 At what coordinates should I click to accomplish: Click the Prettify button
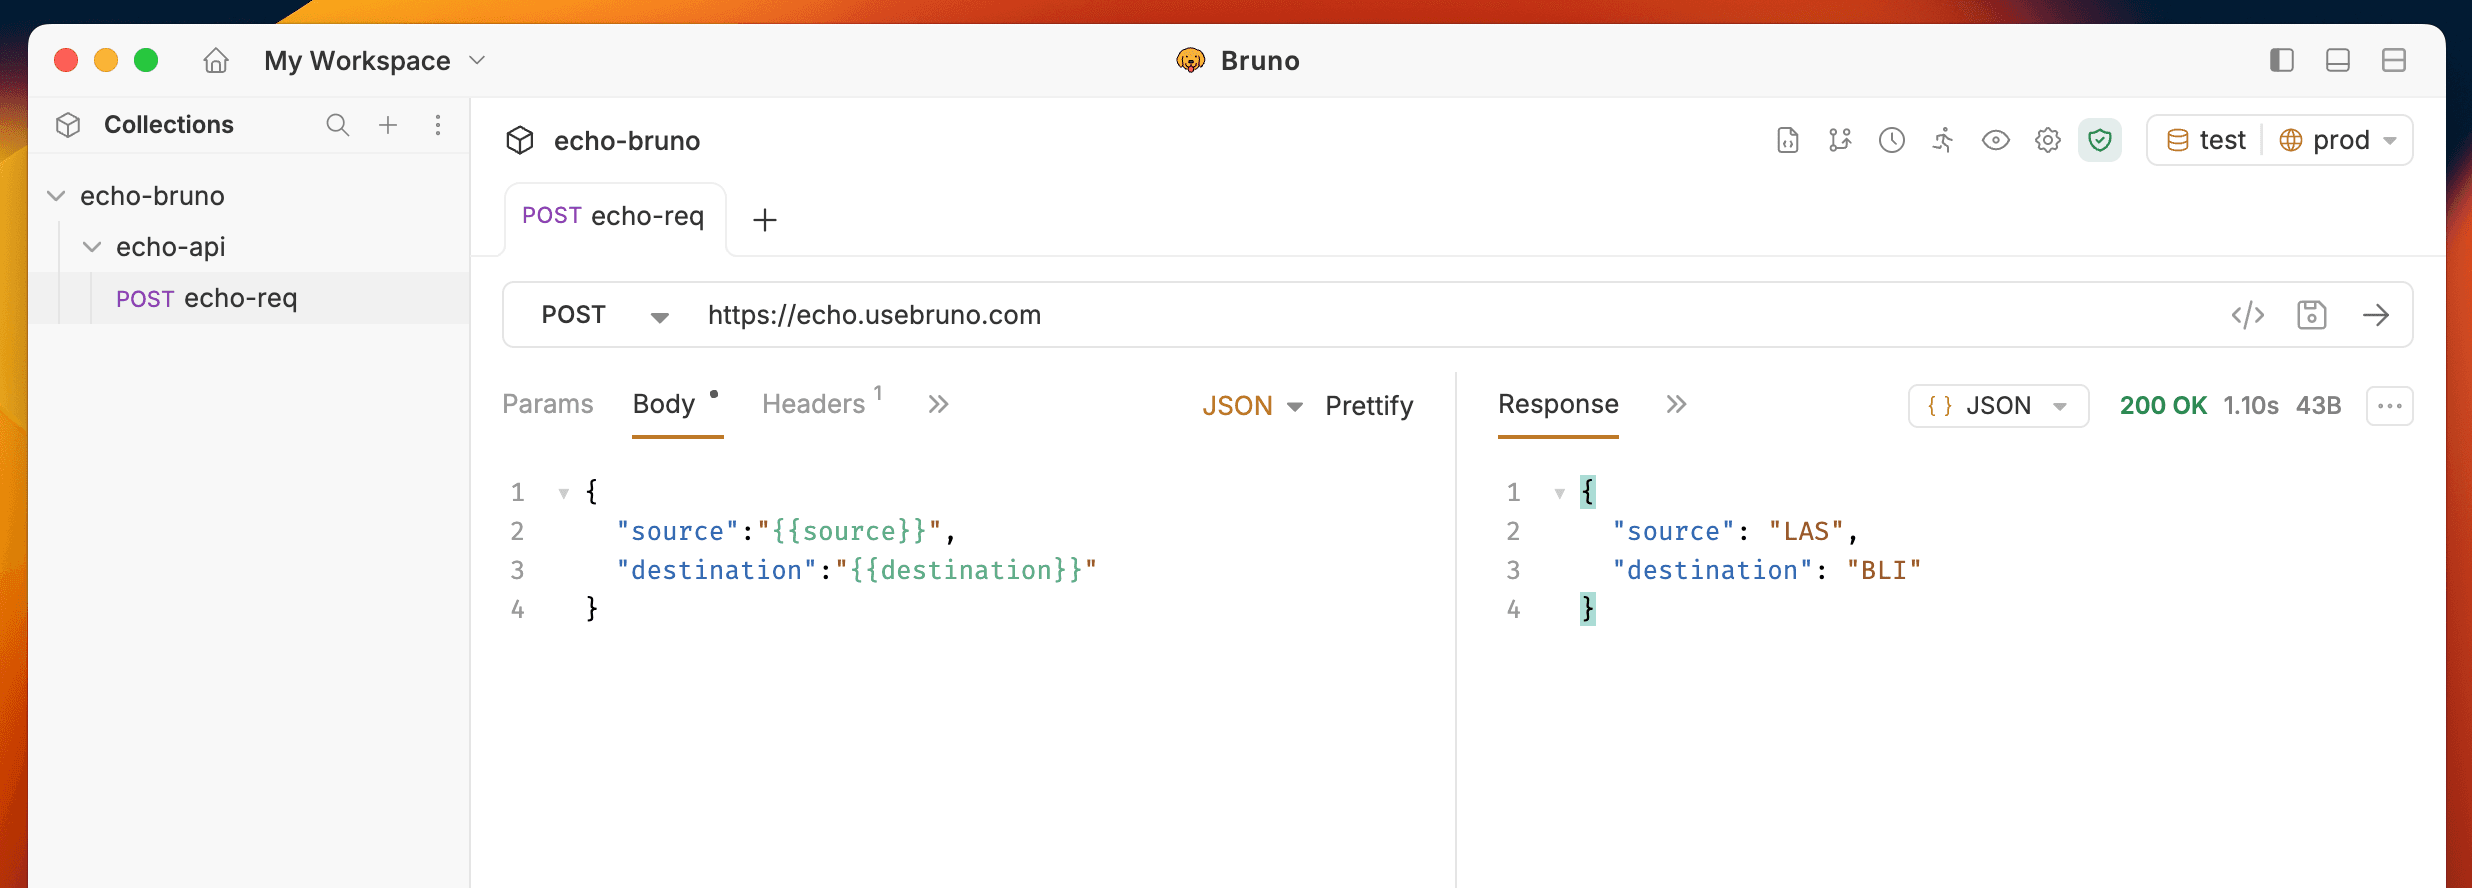[x=1370, y=406]
